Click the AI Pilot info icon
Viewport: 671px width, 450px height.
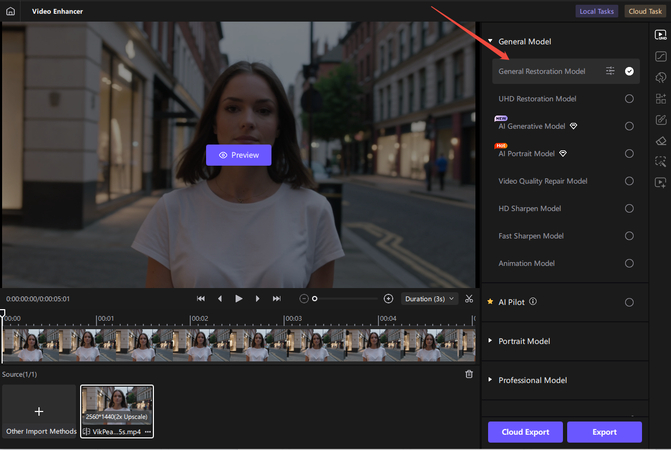[x=533, y=302]
